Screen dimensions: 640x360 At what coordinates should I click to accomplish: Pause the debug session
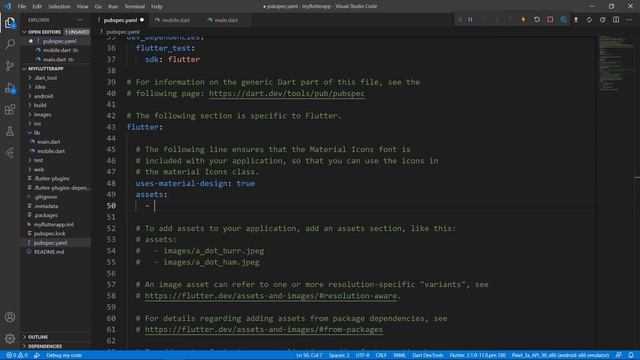tap(470, 20)
